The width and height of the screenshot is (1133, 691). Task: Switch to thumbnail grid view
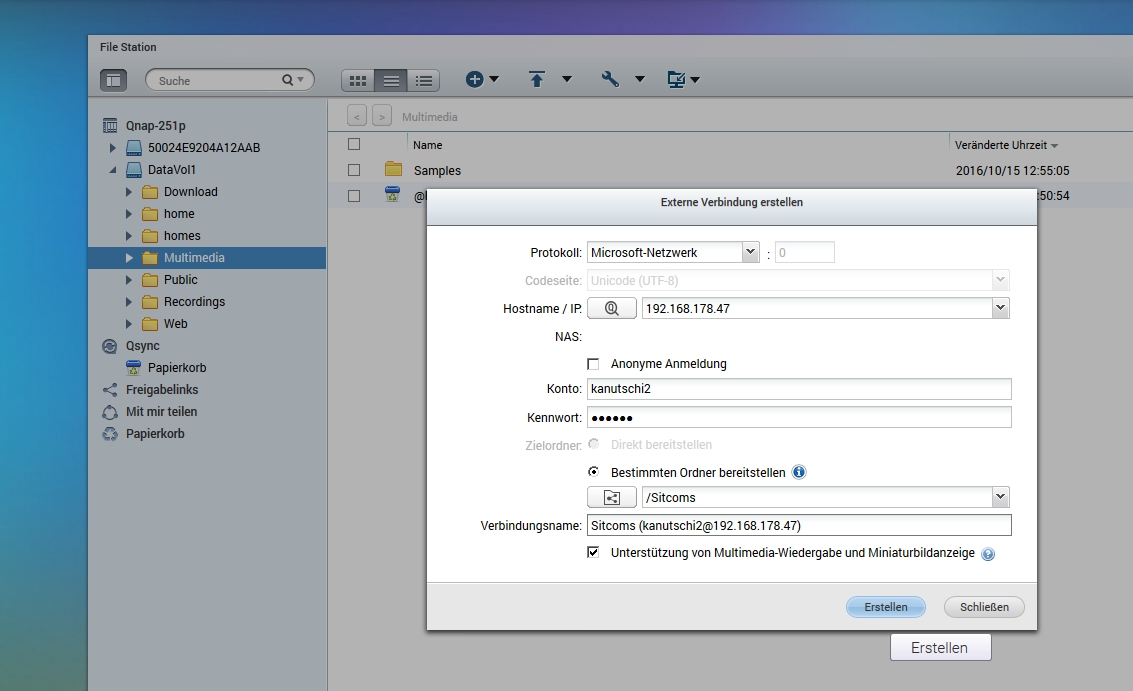358,80
